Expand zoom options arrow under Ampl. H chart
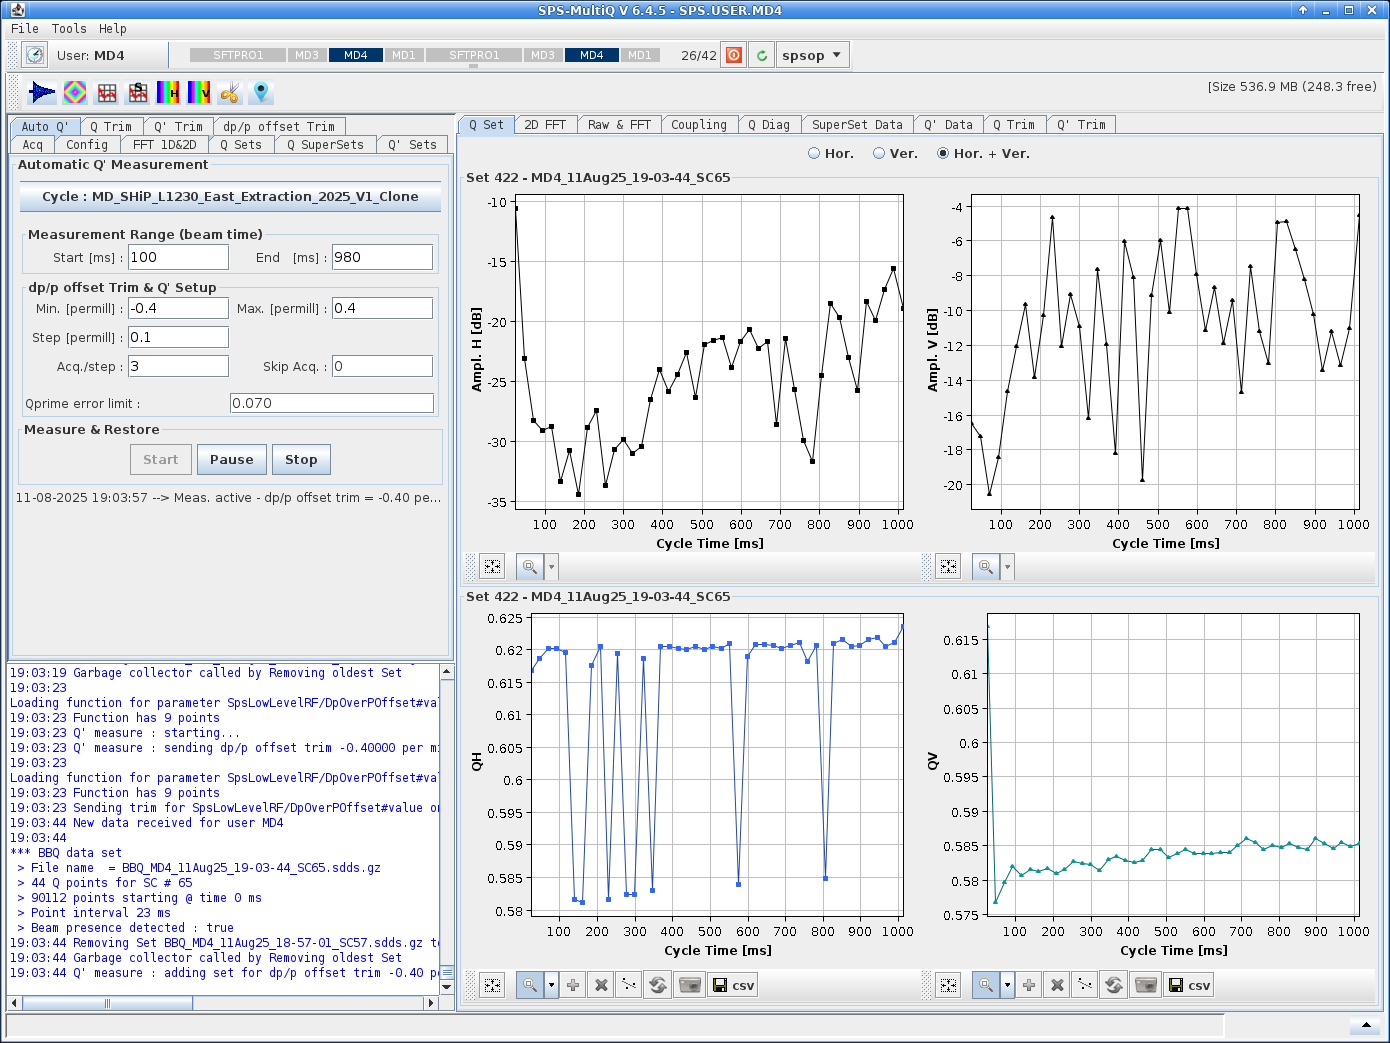1390x1043 pixels. 551,567
